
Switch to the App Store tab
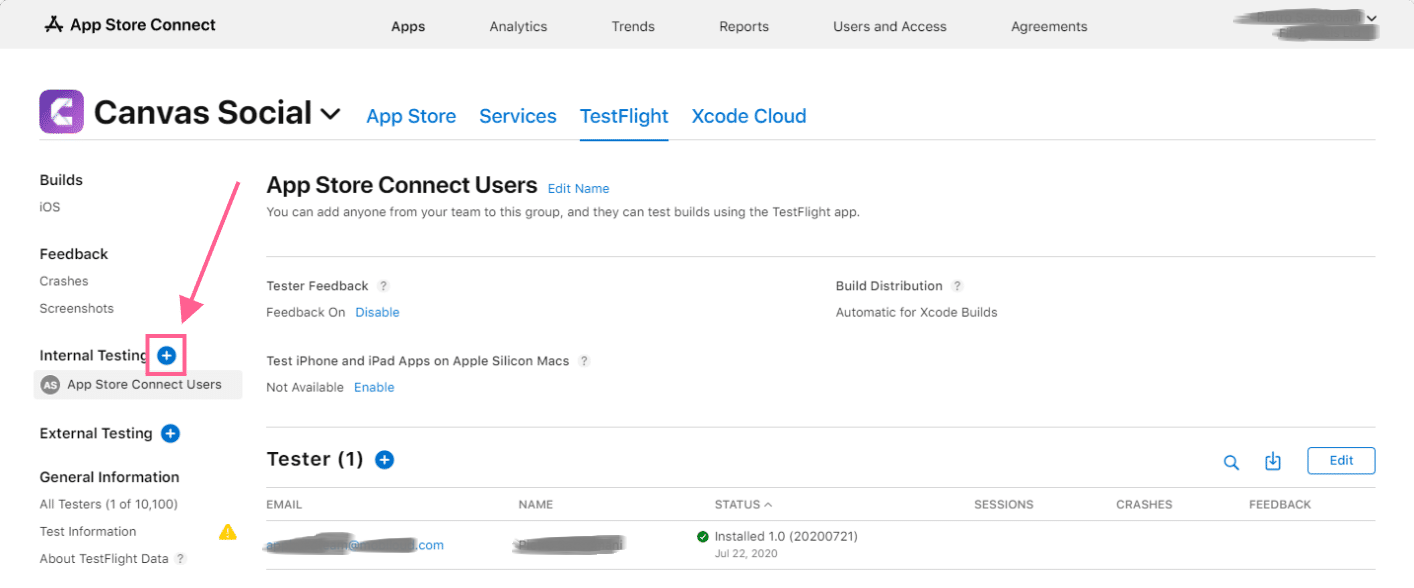[411, 116]
